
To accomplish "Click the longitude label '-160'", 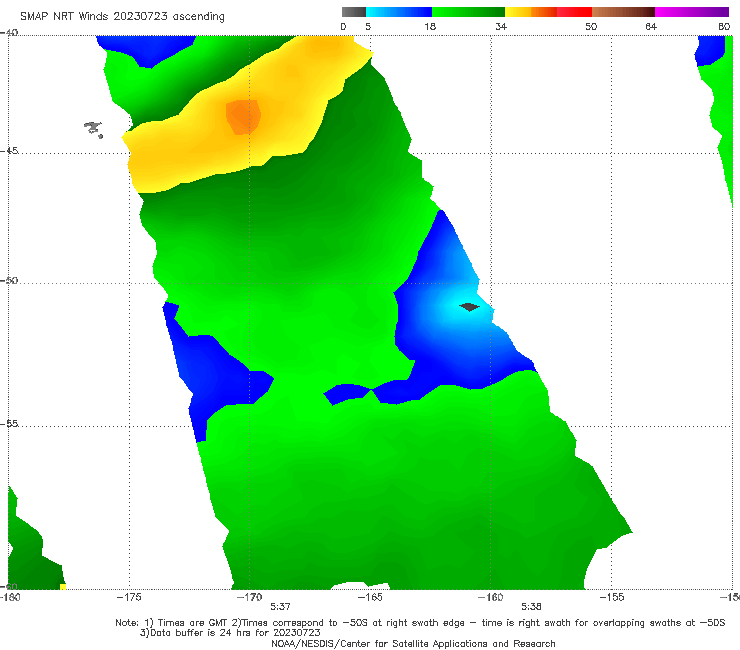I will pyautogui.click(x=491, y=597).
